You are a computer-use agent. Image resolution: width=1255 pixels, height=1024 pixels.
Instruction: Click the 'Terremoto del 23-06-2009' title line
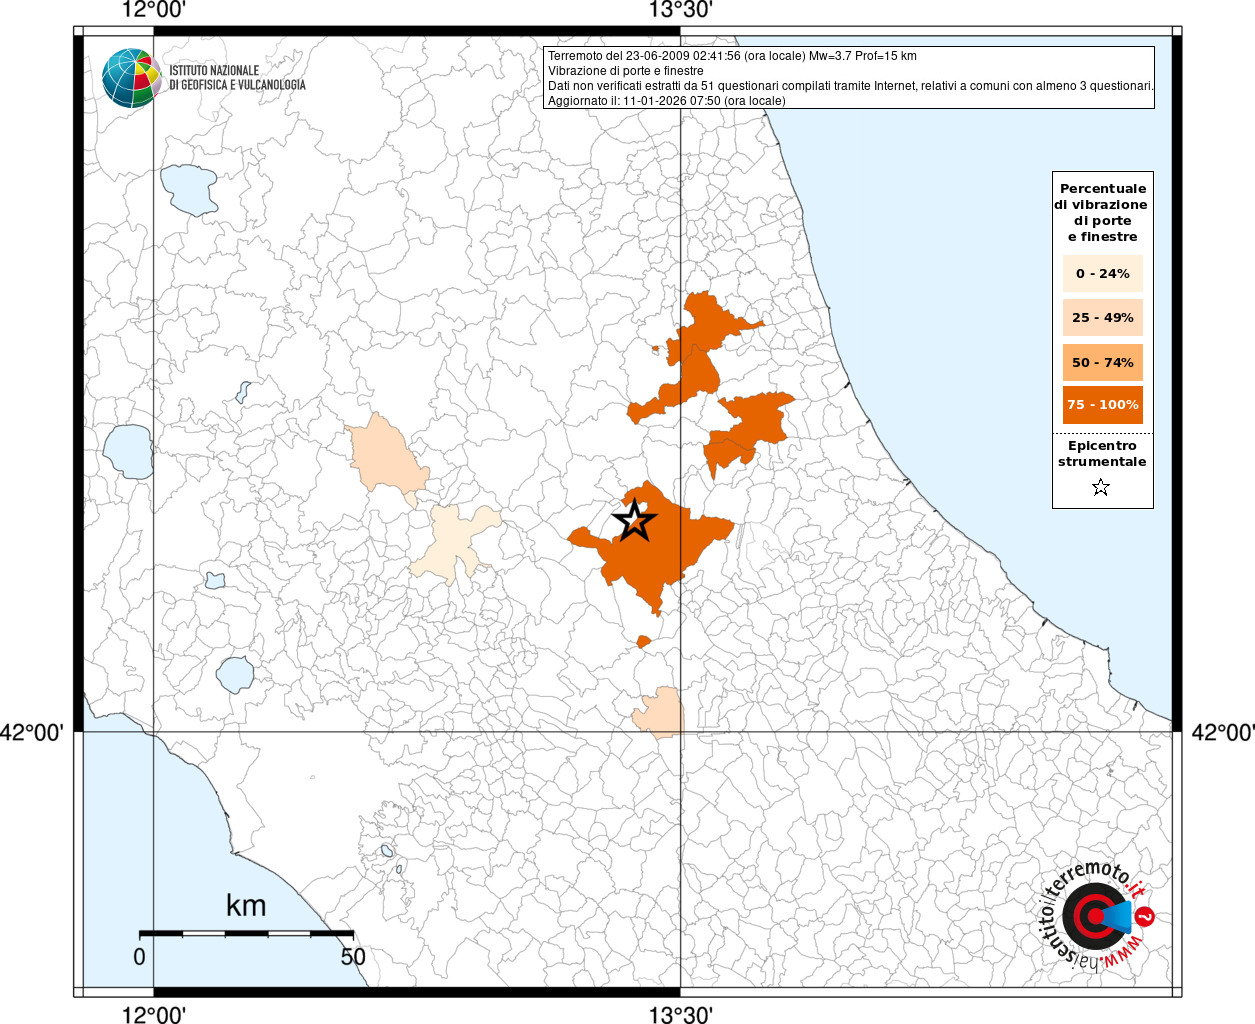[x=732, y=56]
